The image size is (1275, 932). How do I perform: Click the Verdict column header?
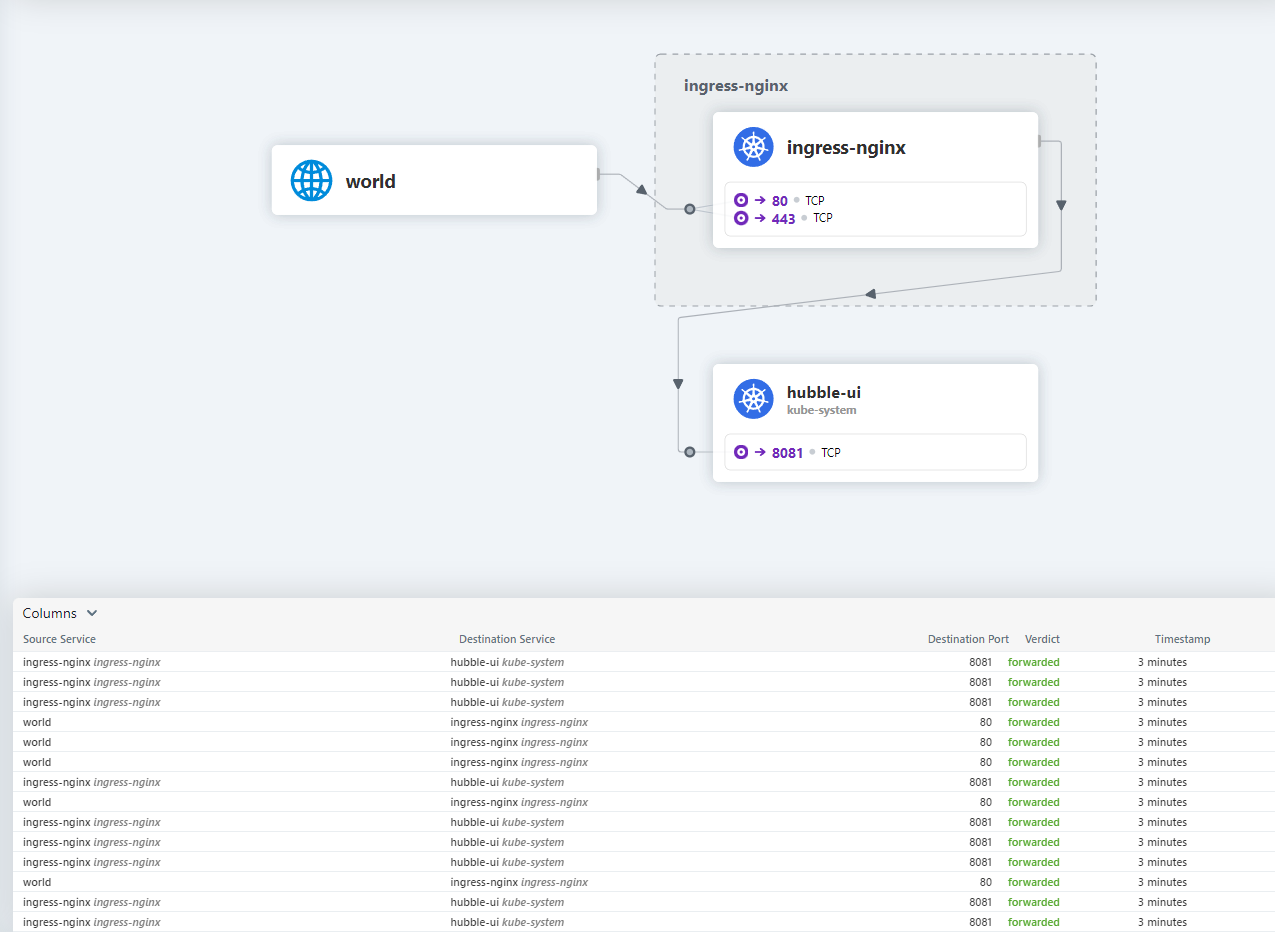click(x=1042, y=639)
